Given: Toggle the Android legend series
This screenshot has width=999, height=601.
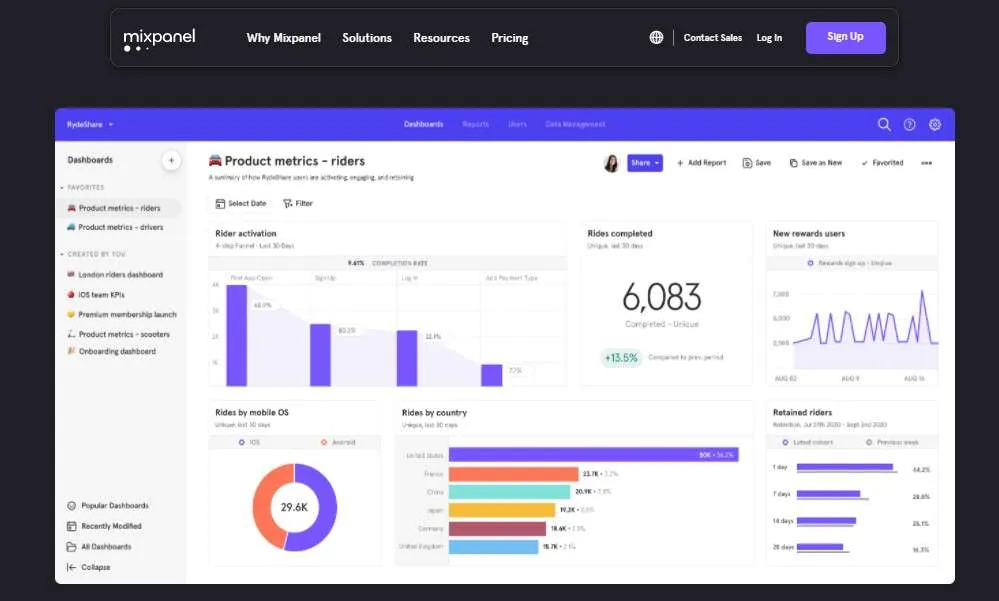Looking at the screenshot, I should [338, 442].
